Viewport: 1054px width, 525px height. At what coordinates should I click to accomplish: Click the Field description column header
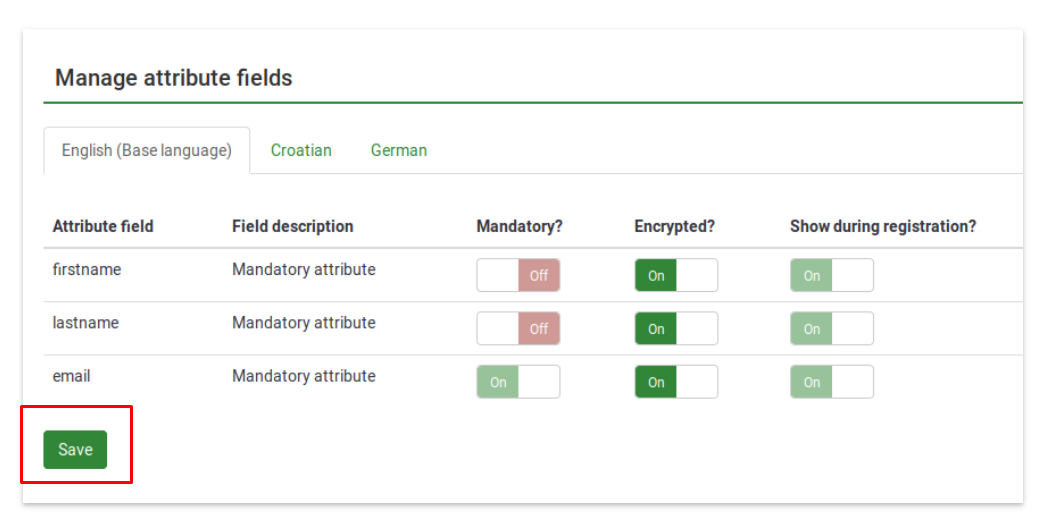[x=293, y=226]
